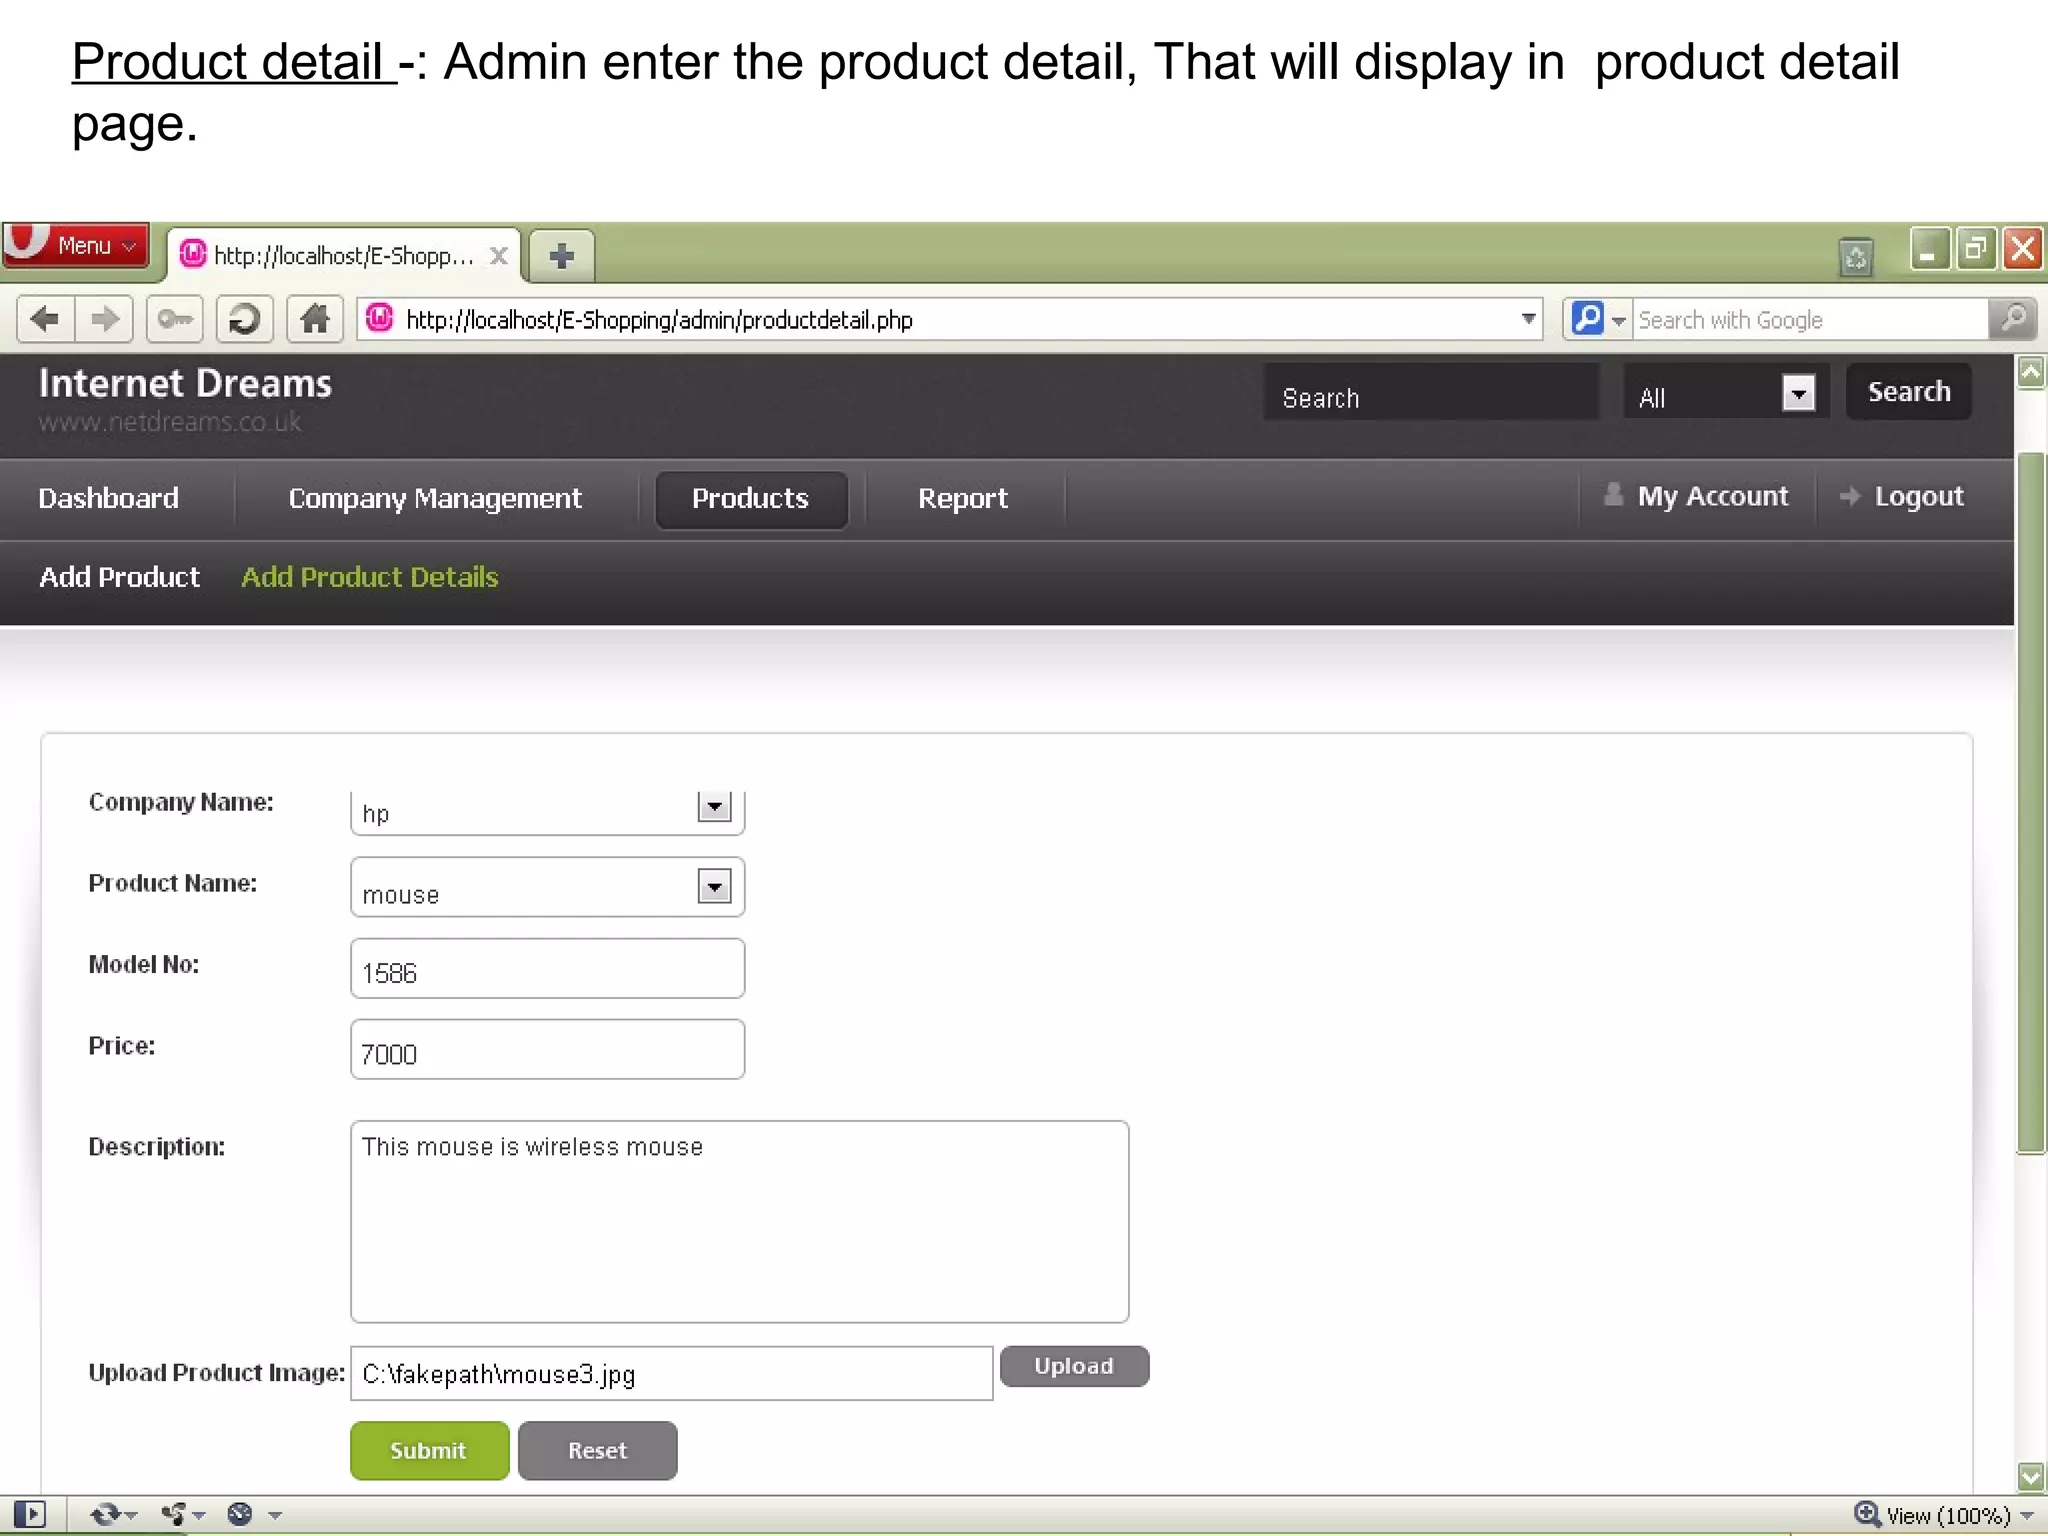Click the site Search text field
Screen dimensions: 2048x1536
click(1431, 392)
